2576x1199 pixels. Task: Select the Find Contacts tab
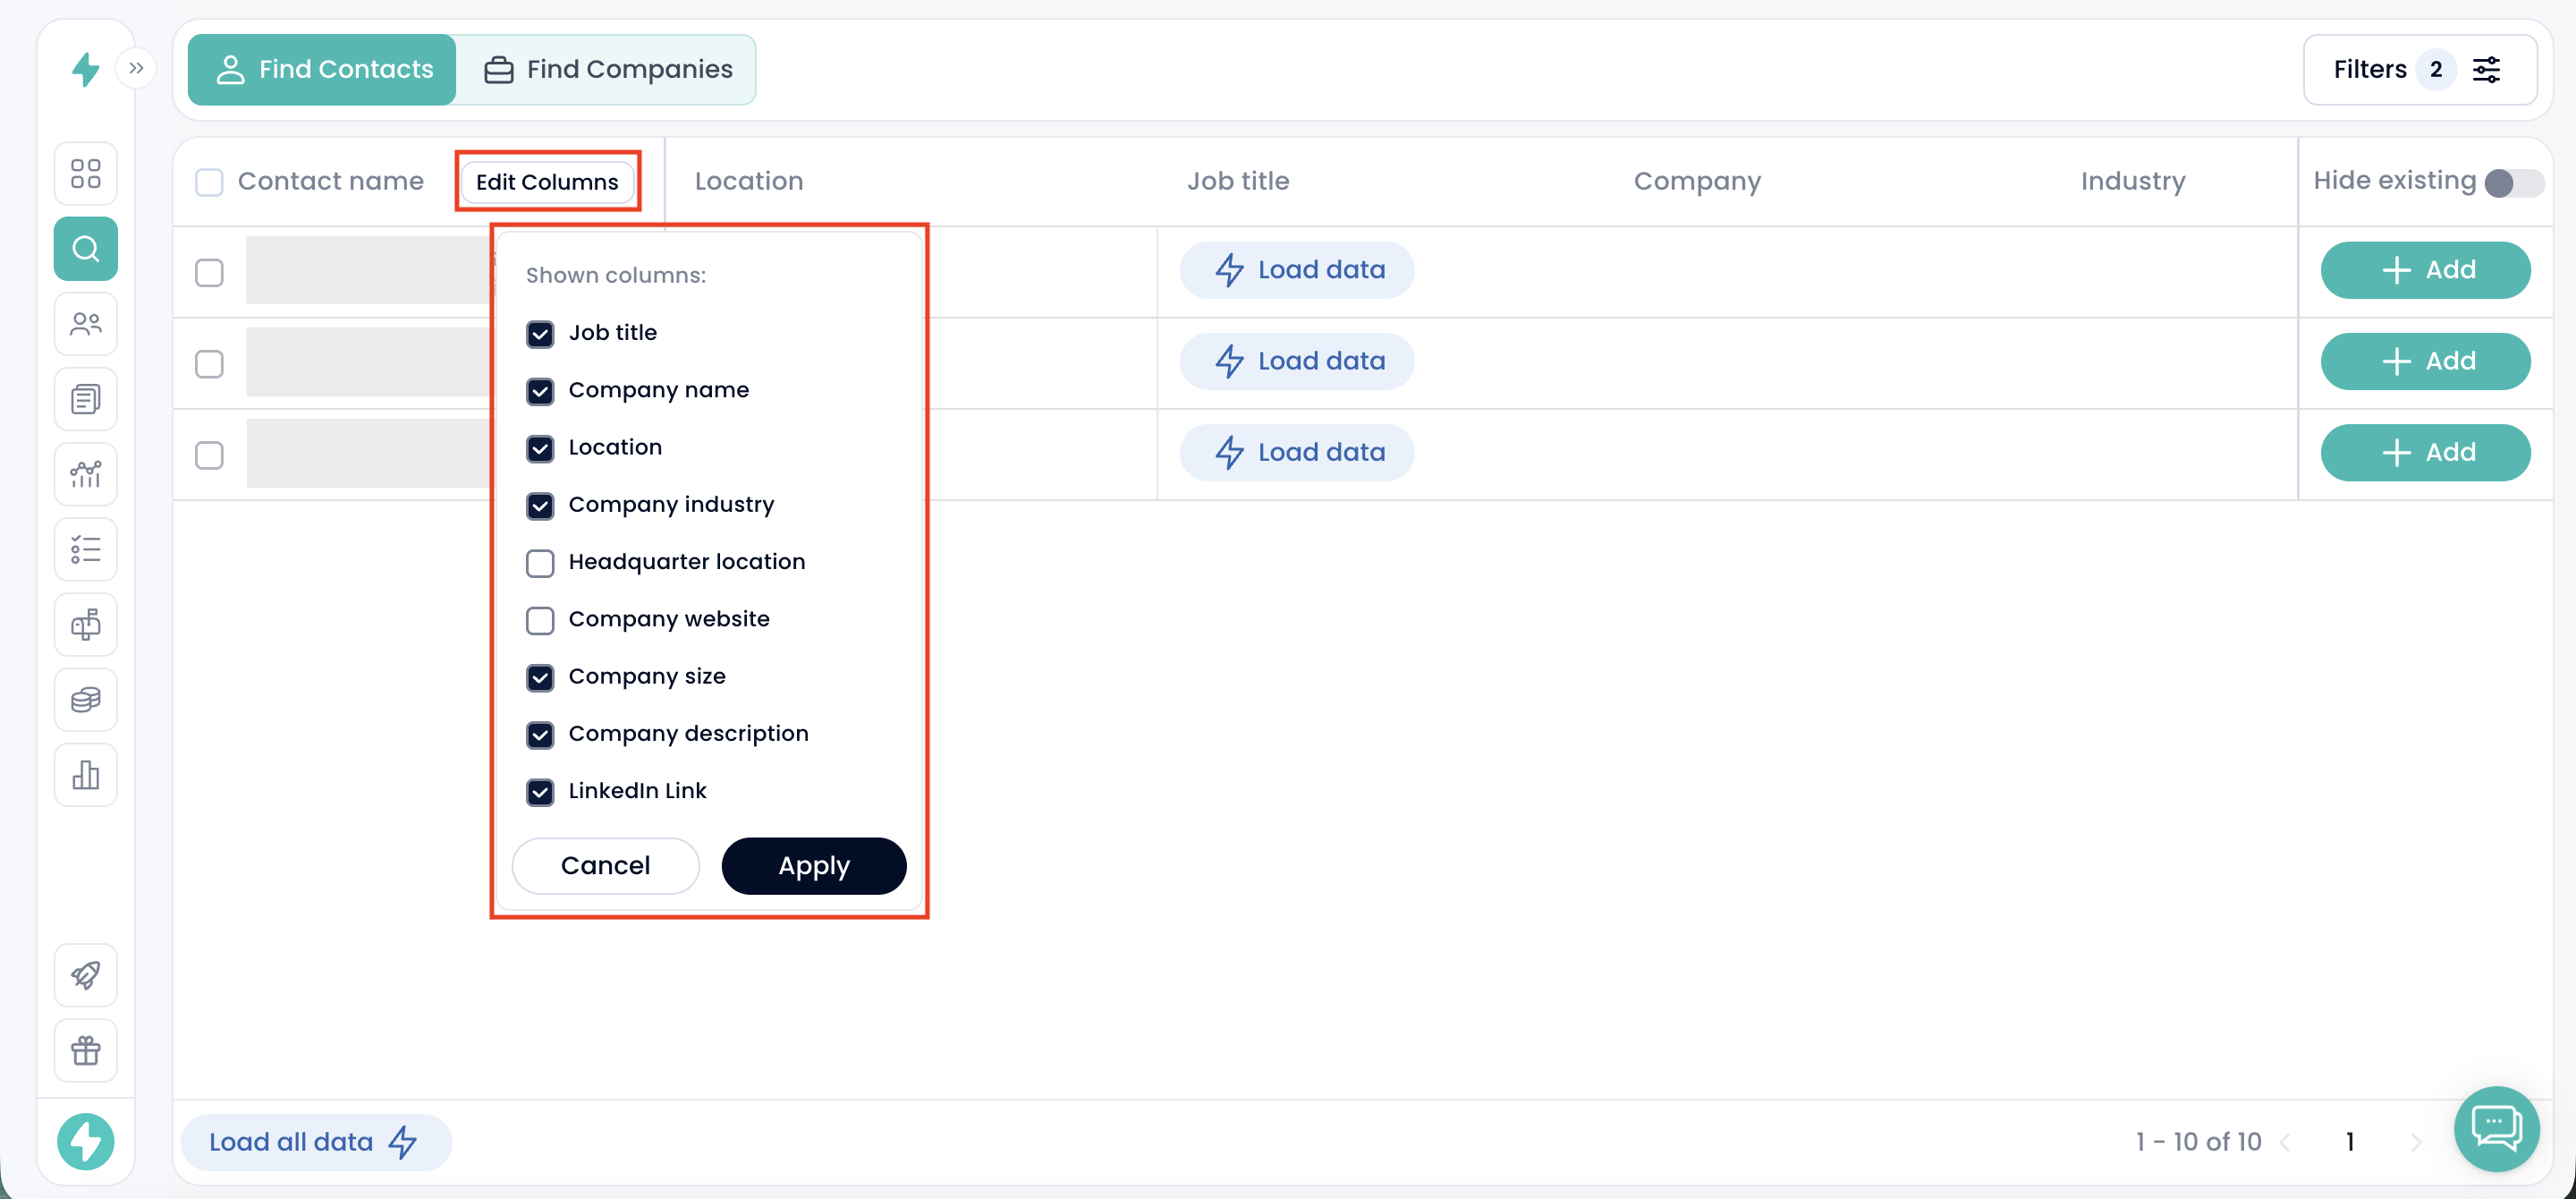point(322,69)
